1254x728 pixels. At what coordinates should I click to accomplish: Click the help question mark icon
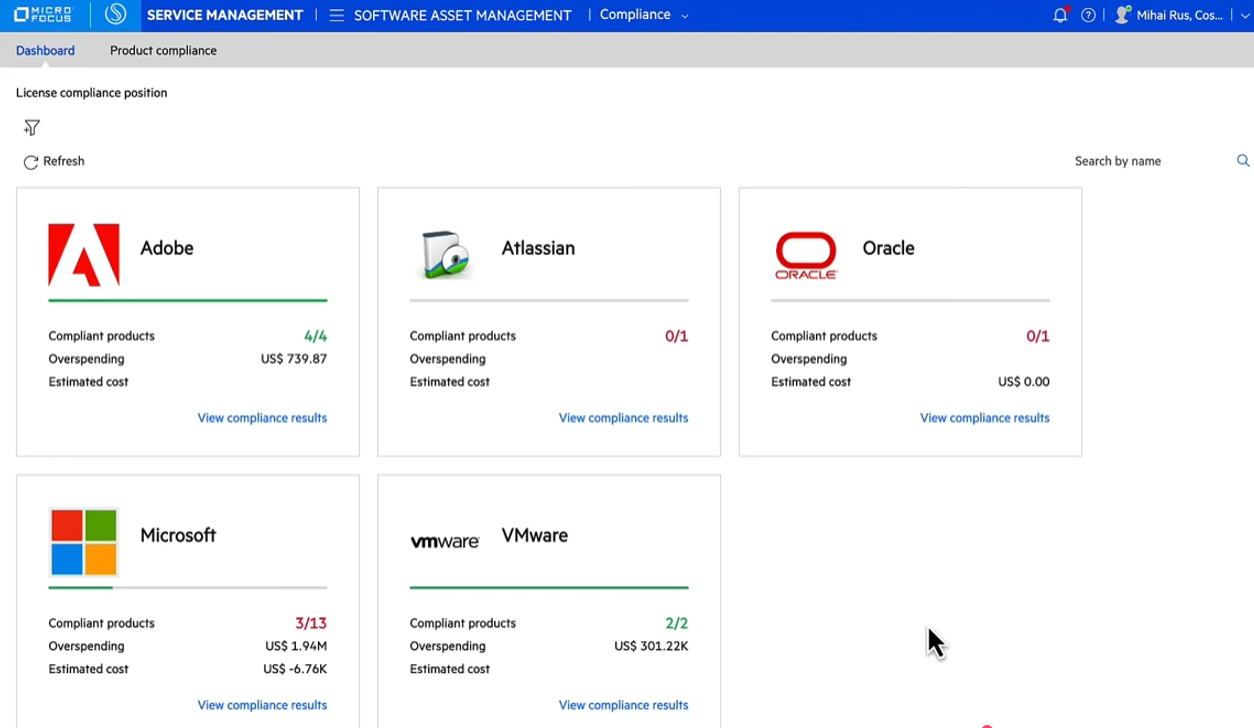click(x=1088, y=15)
